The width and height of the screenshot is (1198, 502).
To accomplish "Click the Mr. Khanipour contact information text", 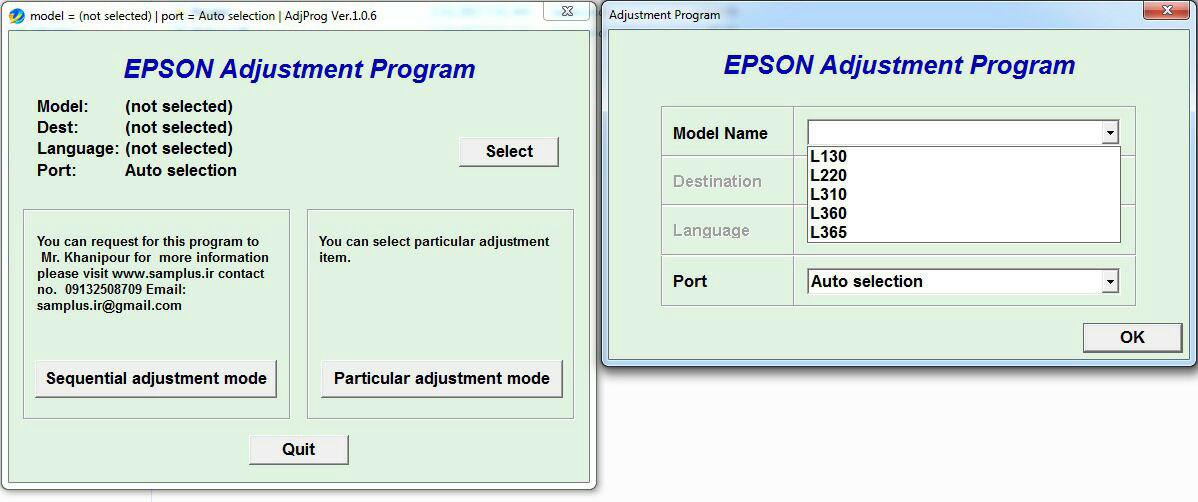I will pyautogui.click(x=152, y=274).
